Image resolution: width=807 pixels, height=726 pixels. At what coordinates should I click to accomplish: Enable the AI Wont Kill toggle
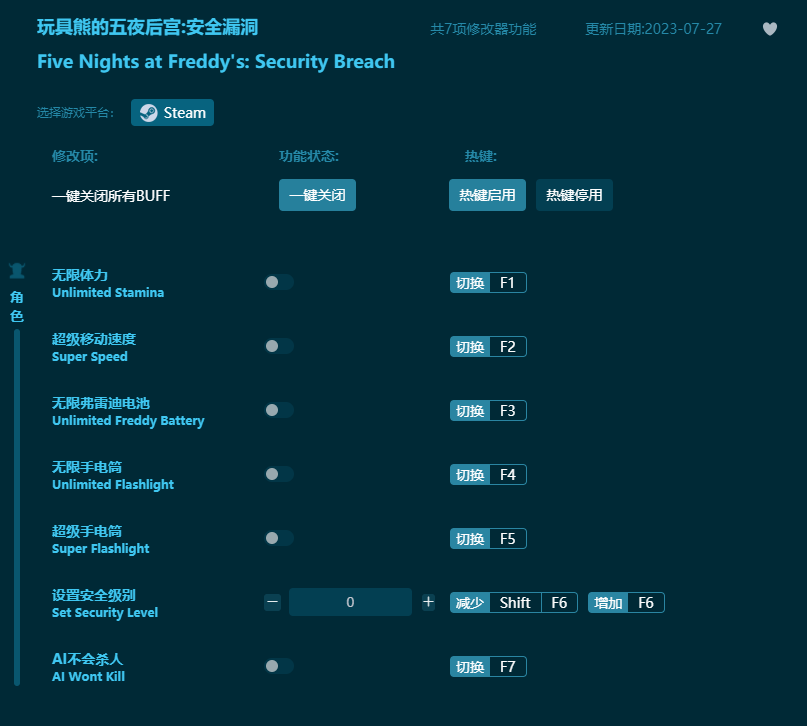click(278, 666)
